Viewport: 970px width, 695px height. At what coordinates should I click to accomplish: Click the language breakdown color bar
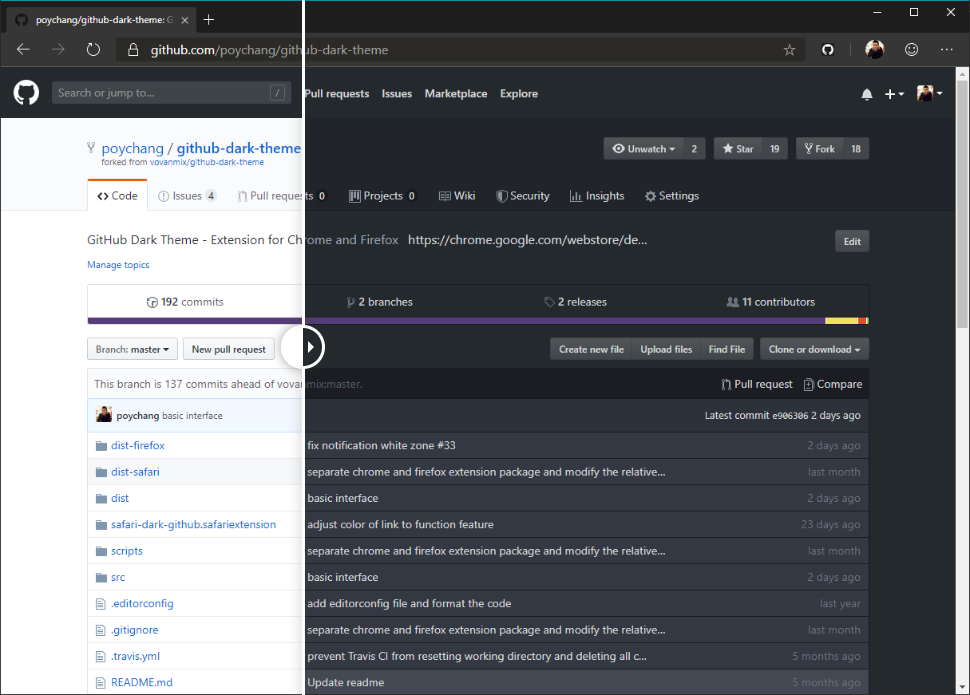(478, 321)
